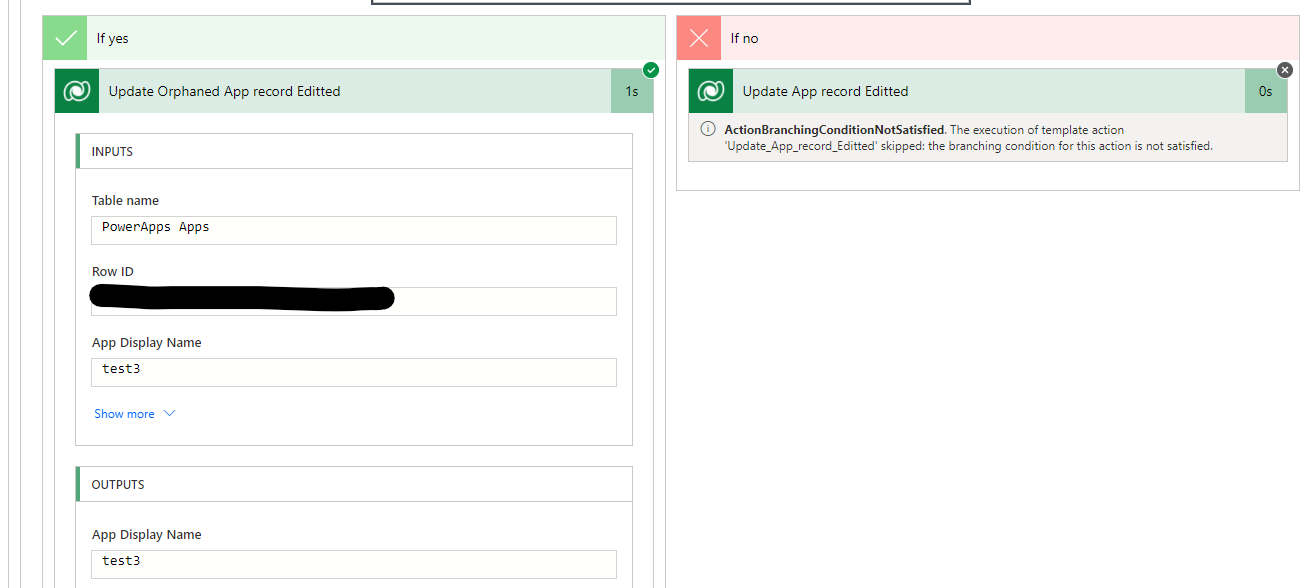This screenshot has width=1308, height=588.
Task: Click the green success checkmark on Update Orphaned App action
Action: (651, 70)
